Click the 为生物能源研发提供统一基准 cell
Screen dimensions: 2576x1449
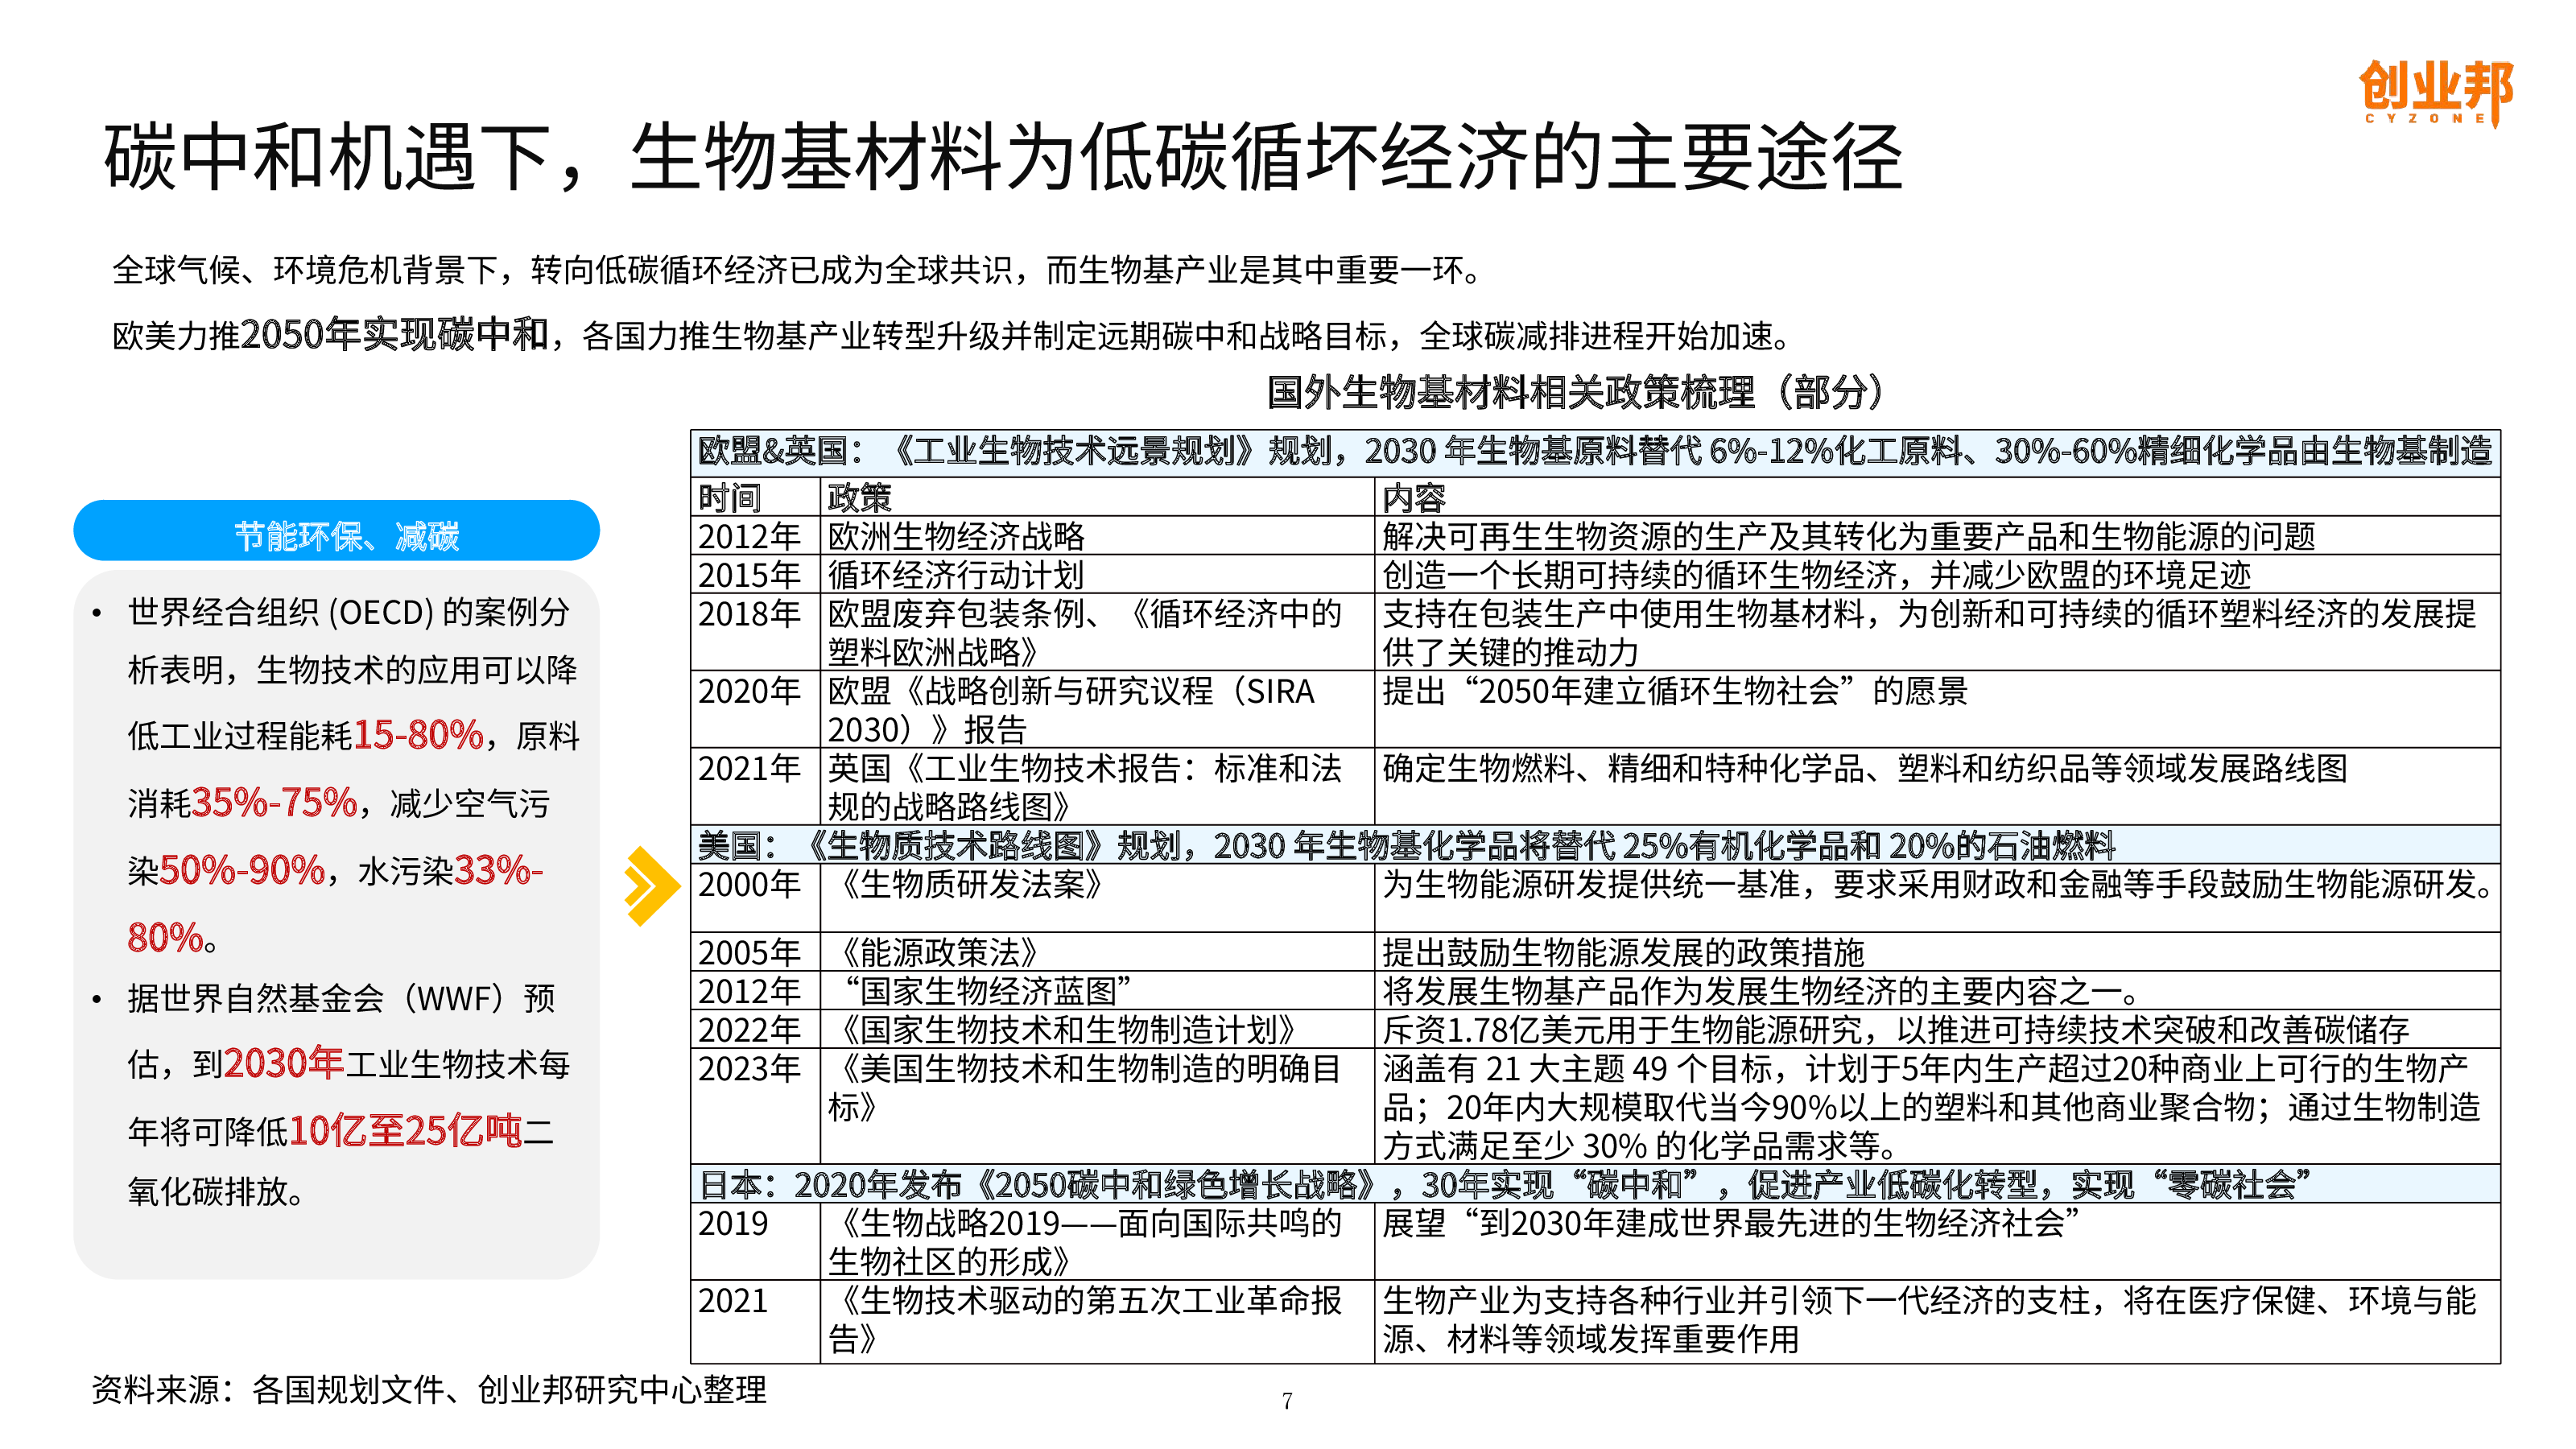1937,898
